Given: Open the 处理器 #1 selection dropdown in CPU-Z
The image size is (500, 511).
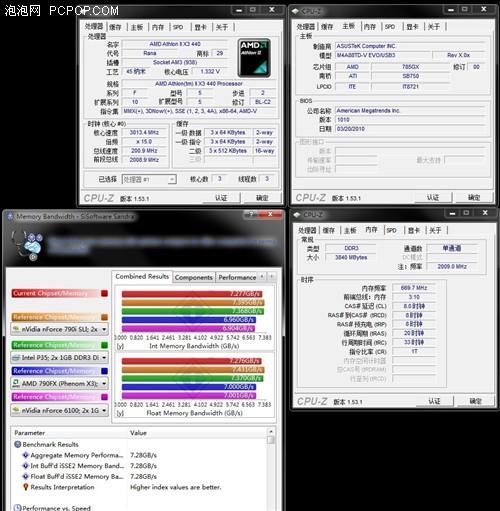Looking at the screenshot, I should [x=149, y=179].
